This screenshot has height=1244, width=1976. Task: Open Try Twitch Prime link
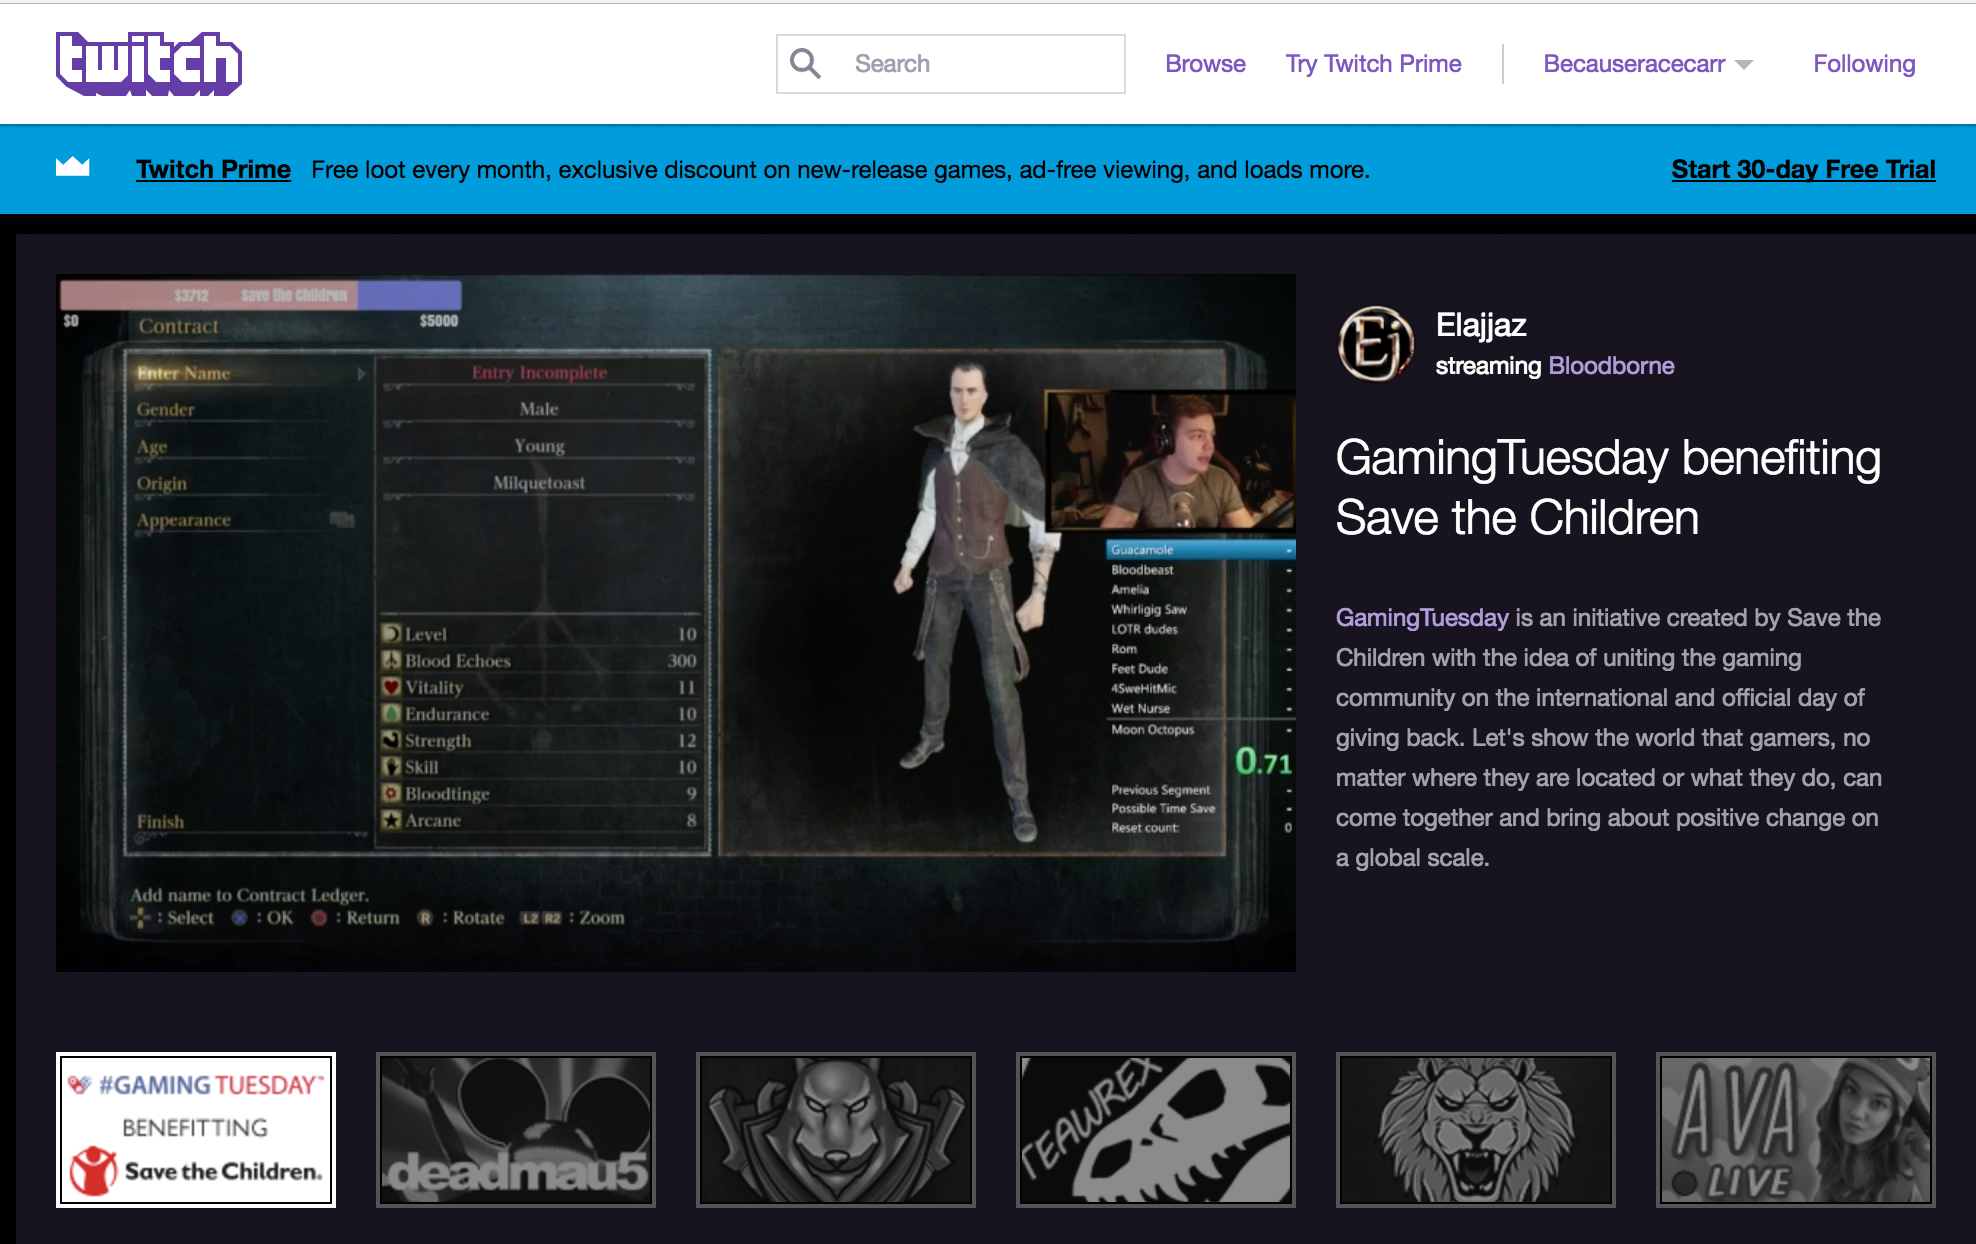pyautogui.click(x=1373, y=64)
